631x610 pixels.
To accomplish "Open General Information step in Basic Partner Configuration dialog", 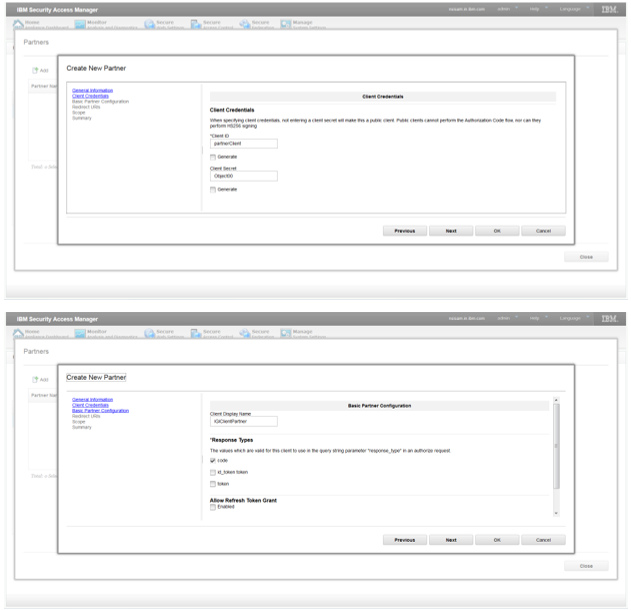I will coord(93,400).
